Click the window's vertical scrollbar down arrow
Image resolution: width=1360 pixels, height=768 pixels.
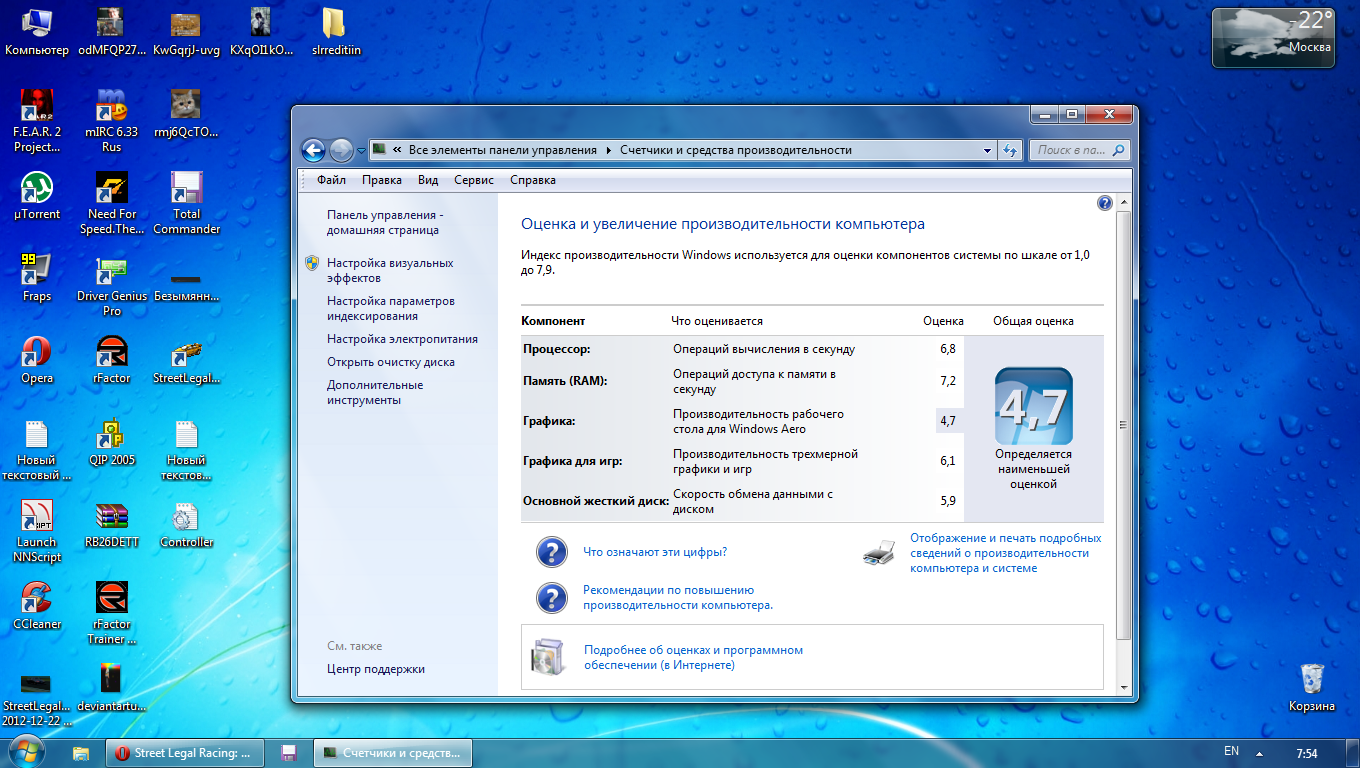point(1123,687)
